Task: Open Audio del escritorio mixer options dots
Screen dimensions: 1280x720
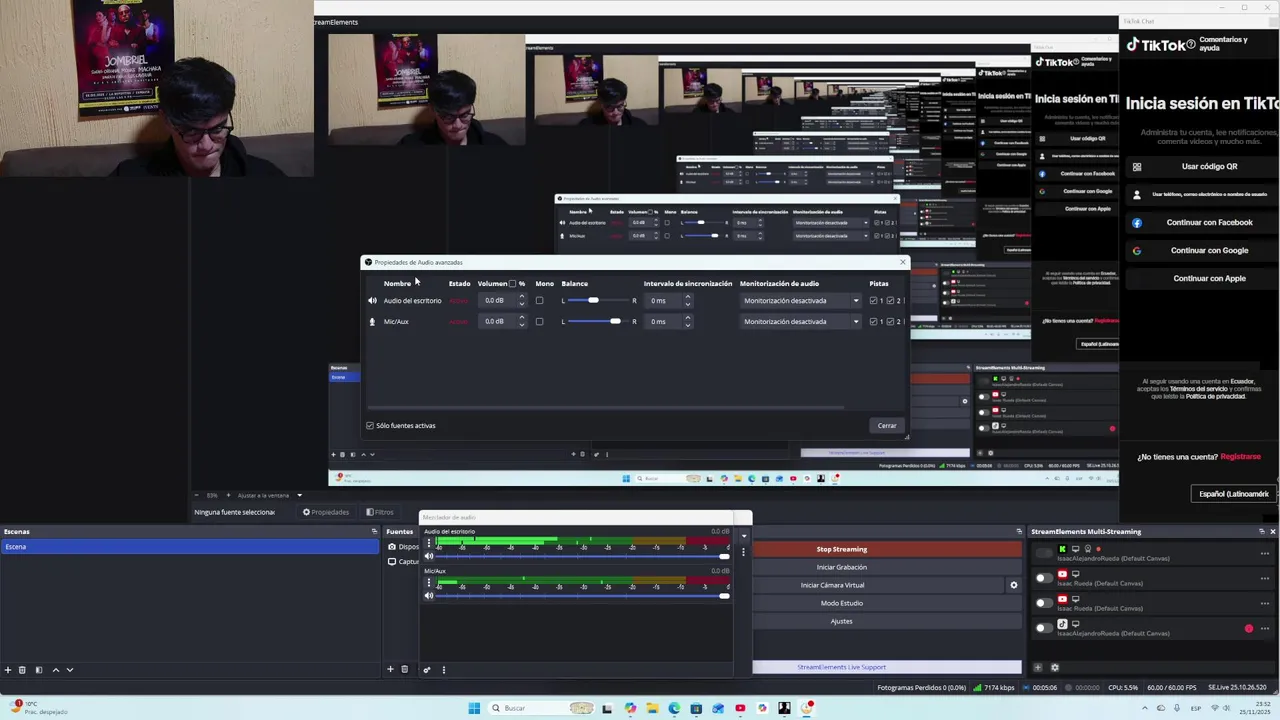Action: [429, 543]
